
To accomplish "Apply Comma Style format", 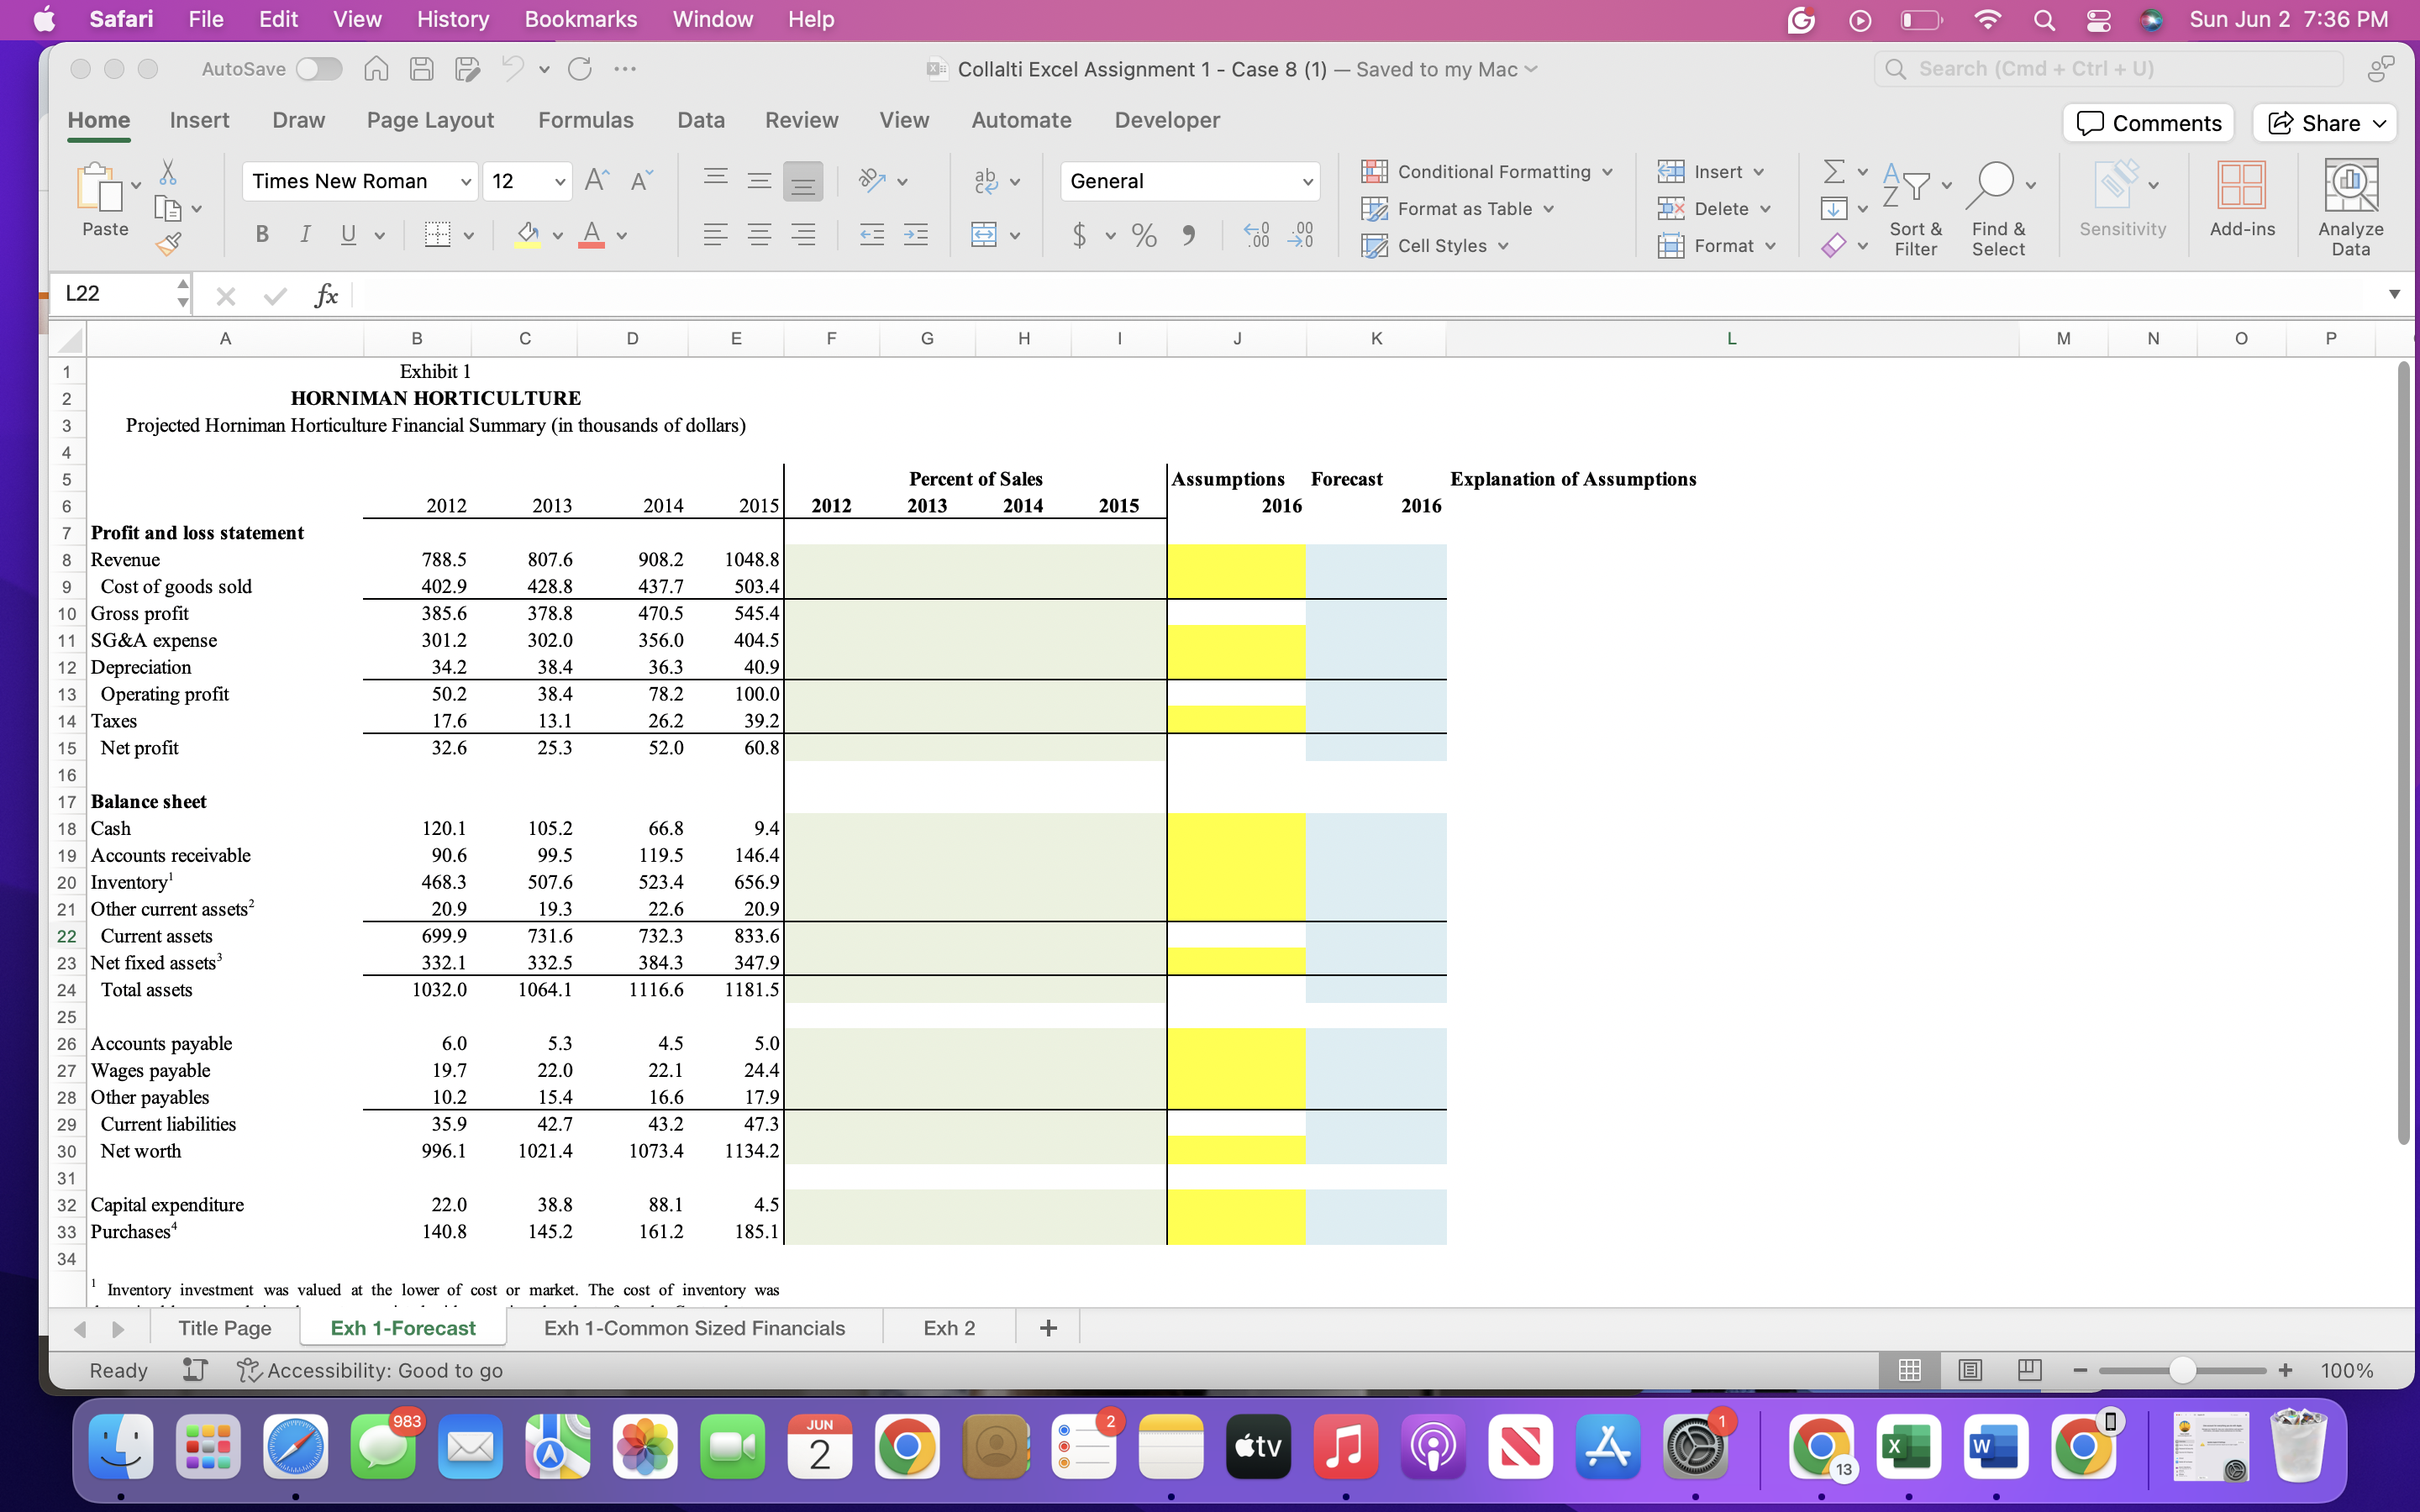I will coord(1188,235).
